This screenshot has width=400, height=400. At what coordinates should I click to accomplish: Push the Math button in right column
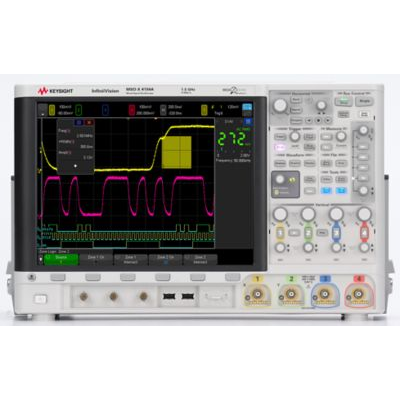(x=363, y=168)
